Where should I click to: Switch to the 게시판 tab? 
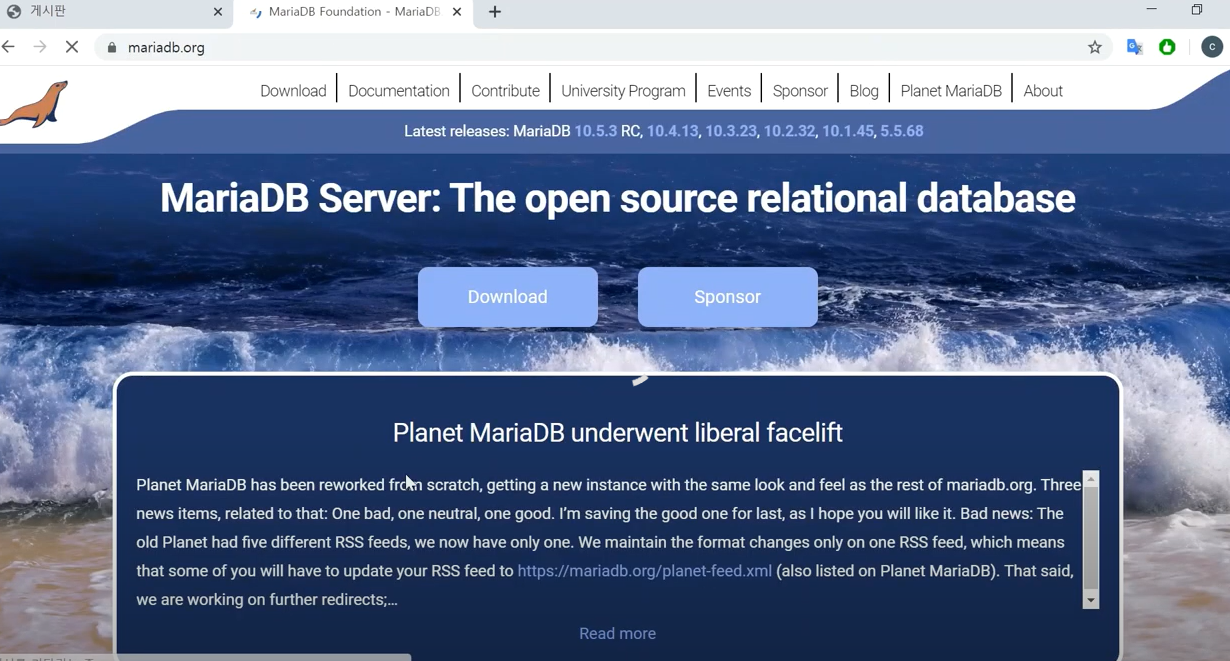pos(116,12)
